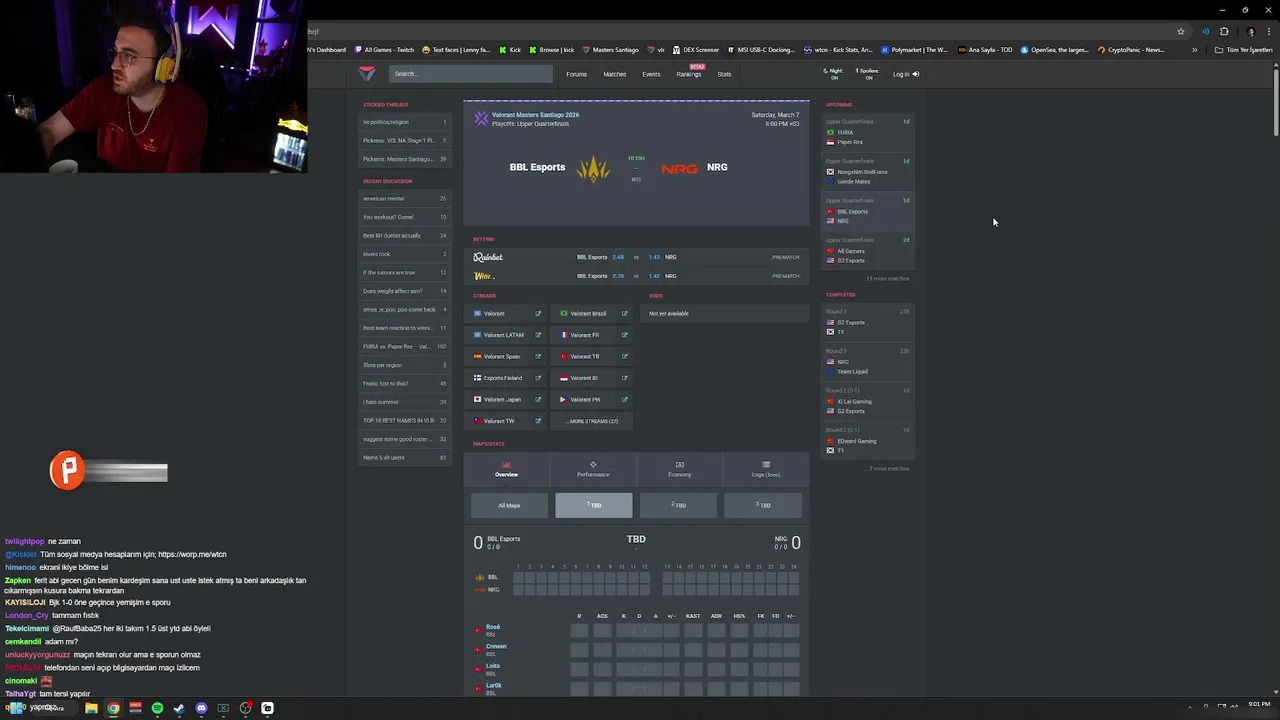Open the Polymarket bookmark
This screenshot has width=1280, height=720.
pyautogui.click(x=914, y=49)
